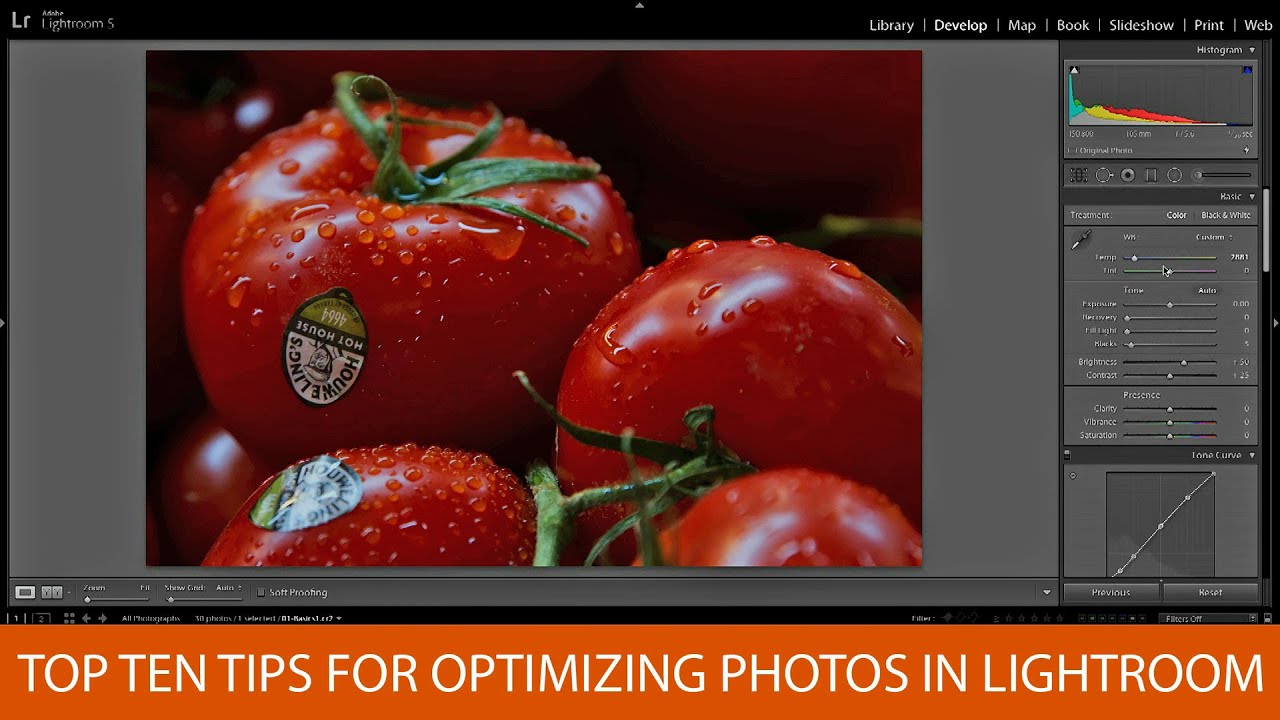Open the Map module
This screenshot has width=1280, height=720.
[x=1022, y=25]
